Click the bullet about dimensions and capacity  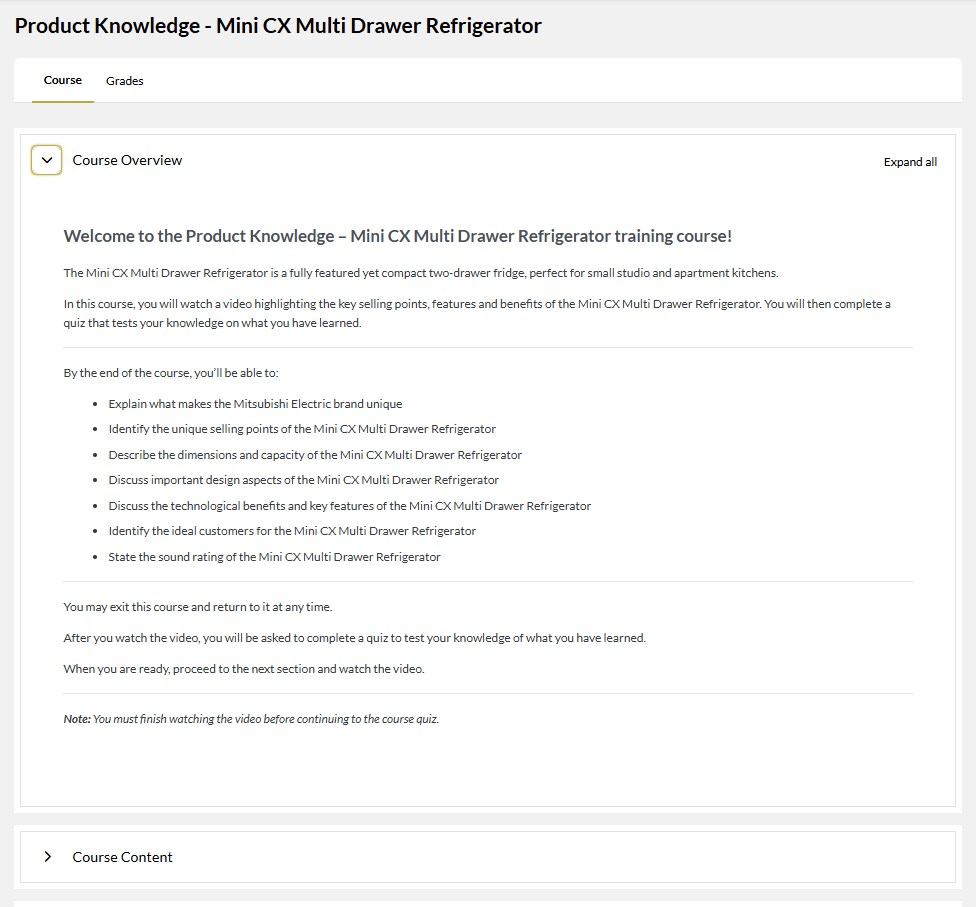tap(315, 455)
